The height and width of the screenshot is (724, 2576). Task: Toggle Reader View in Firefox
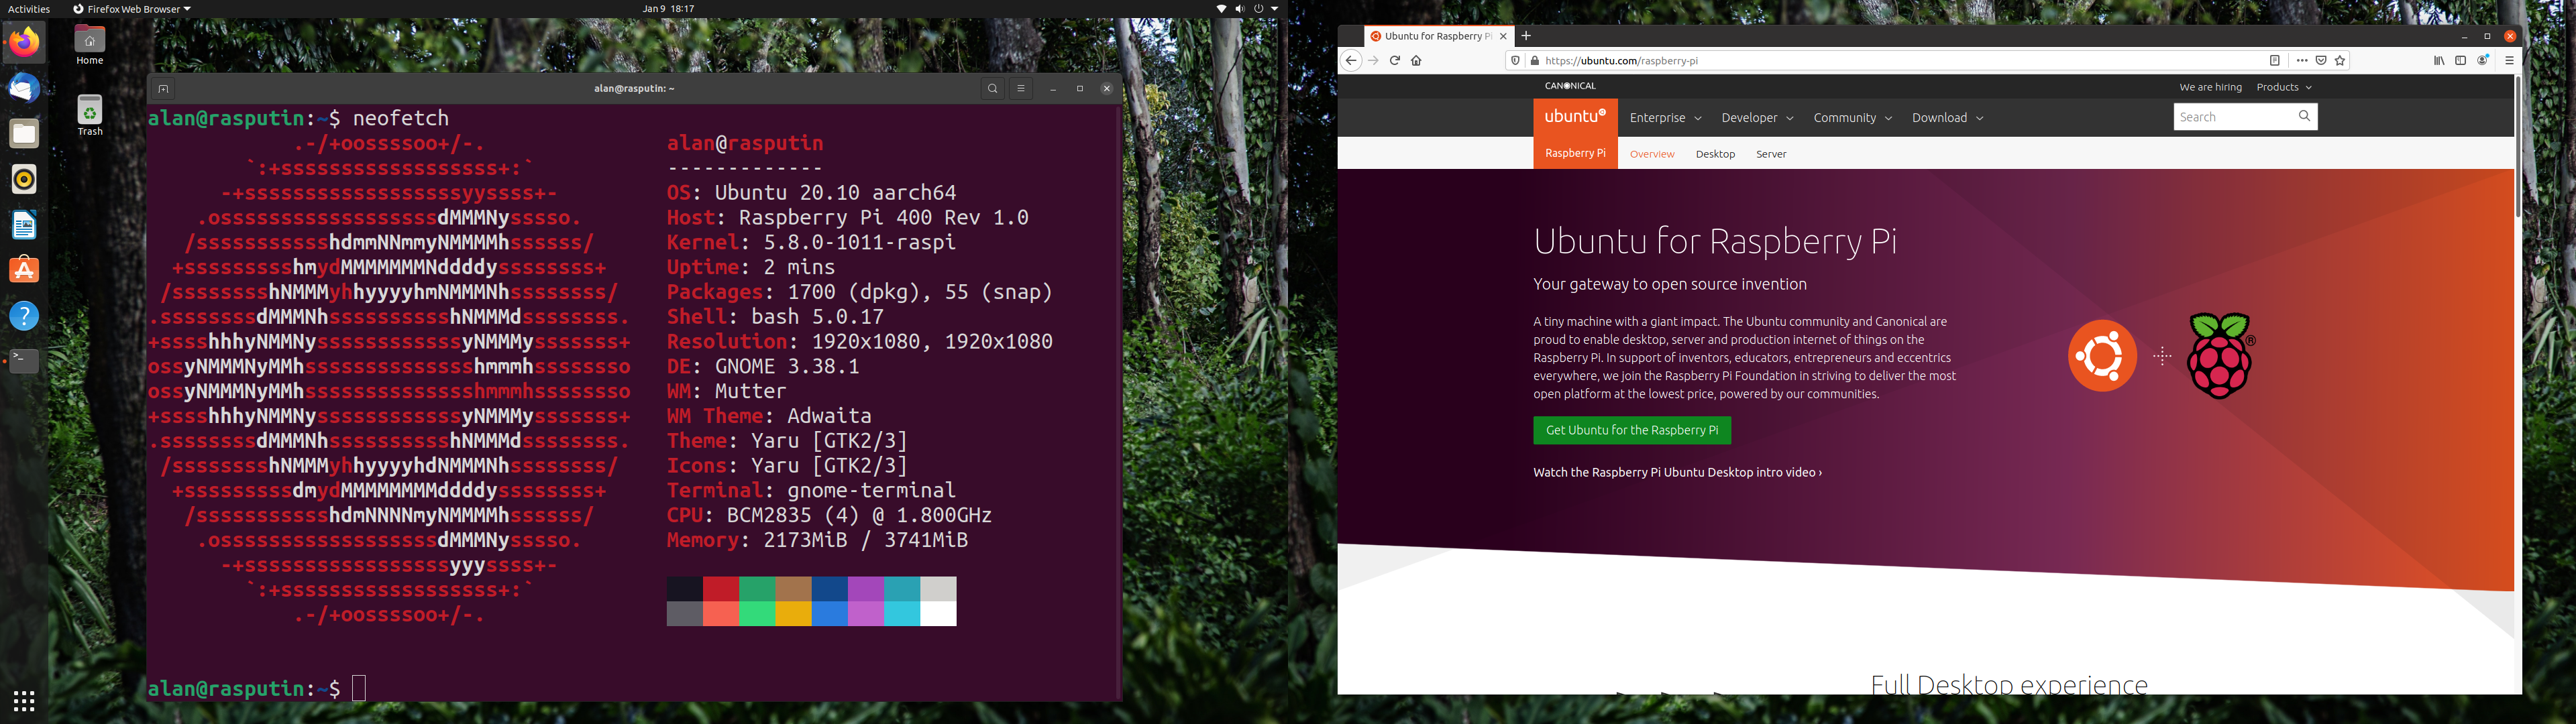[2274, 61]
